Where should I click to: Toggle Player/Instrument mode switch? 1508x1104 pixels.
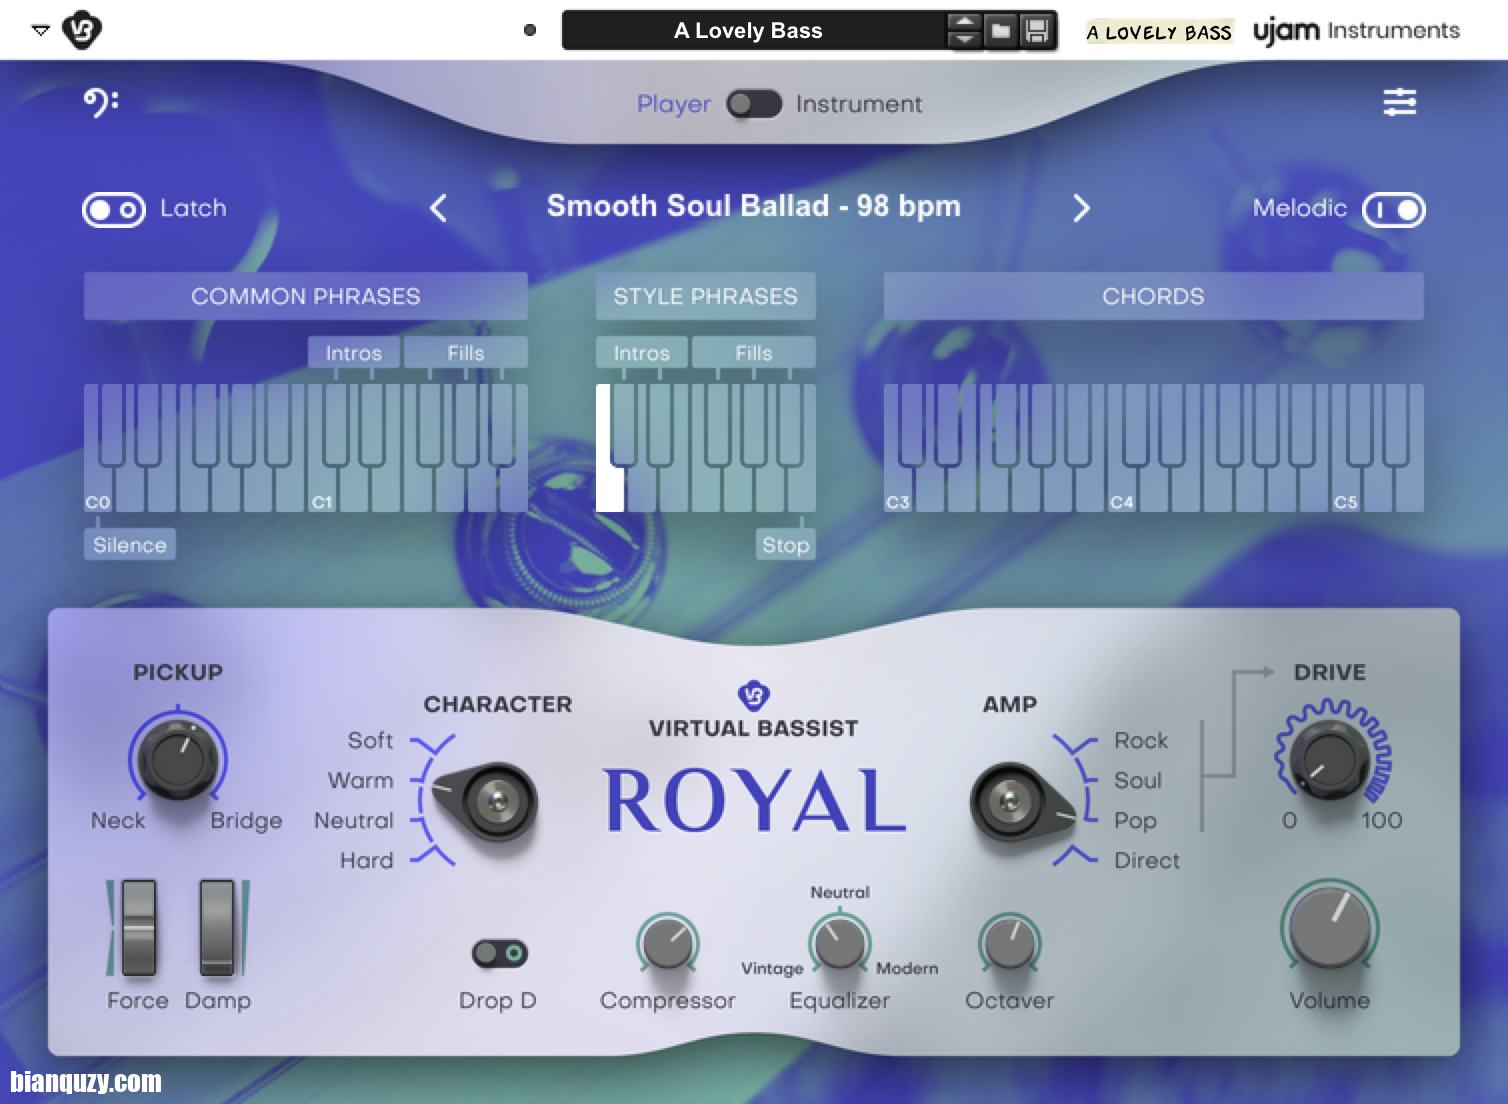tap(754, 104)
